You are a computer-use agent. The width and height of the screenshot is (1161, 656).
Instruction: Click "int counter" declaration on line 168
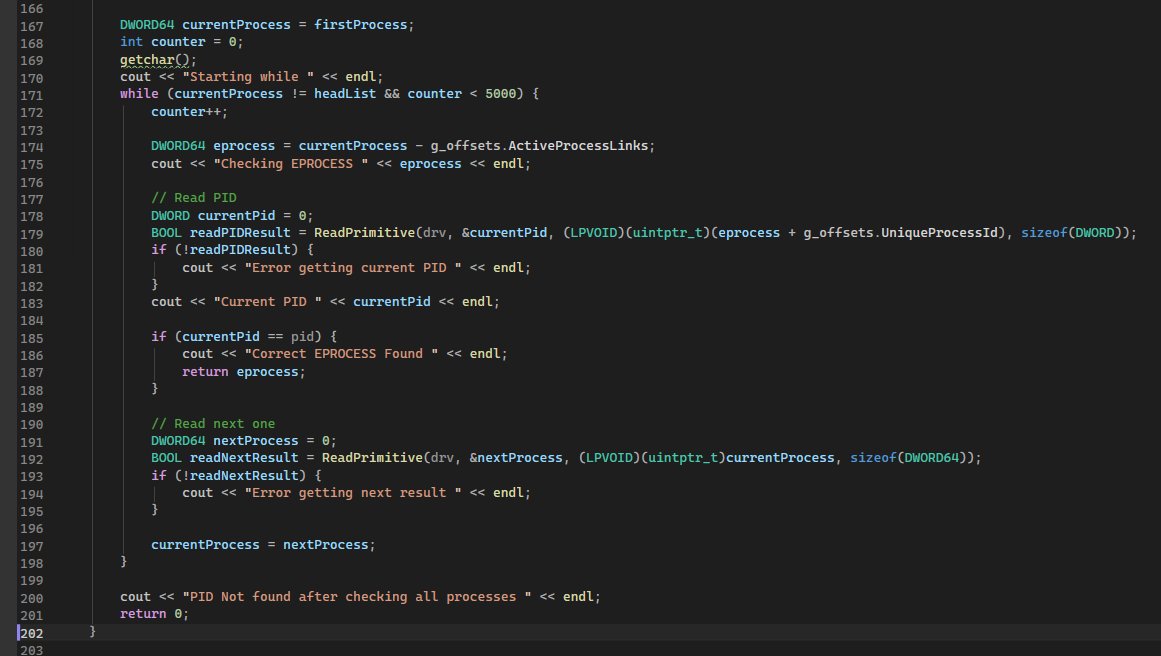pos(163,41)
